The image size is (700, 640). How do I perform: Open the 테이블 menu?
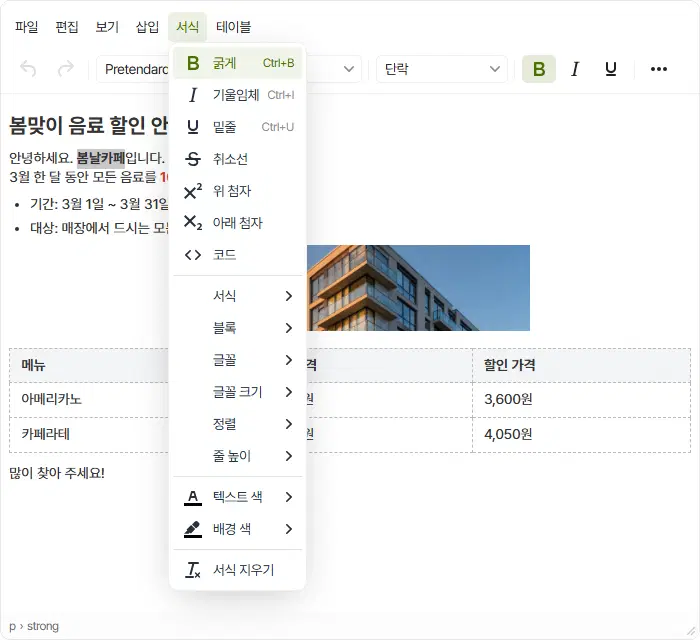(233, 27)
